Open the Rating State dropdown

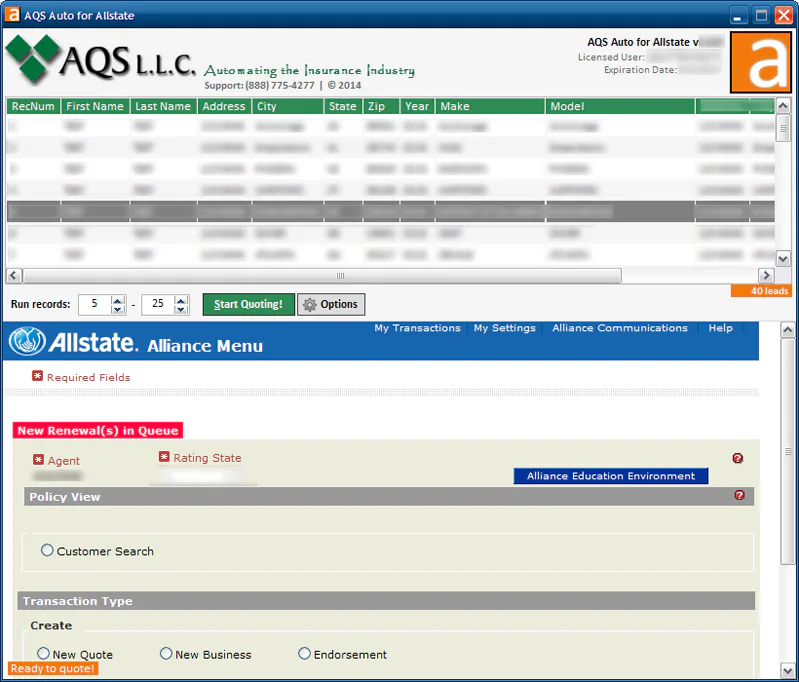click(x=203, y=476)
